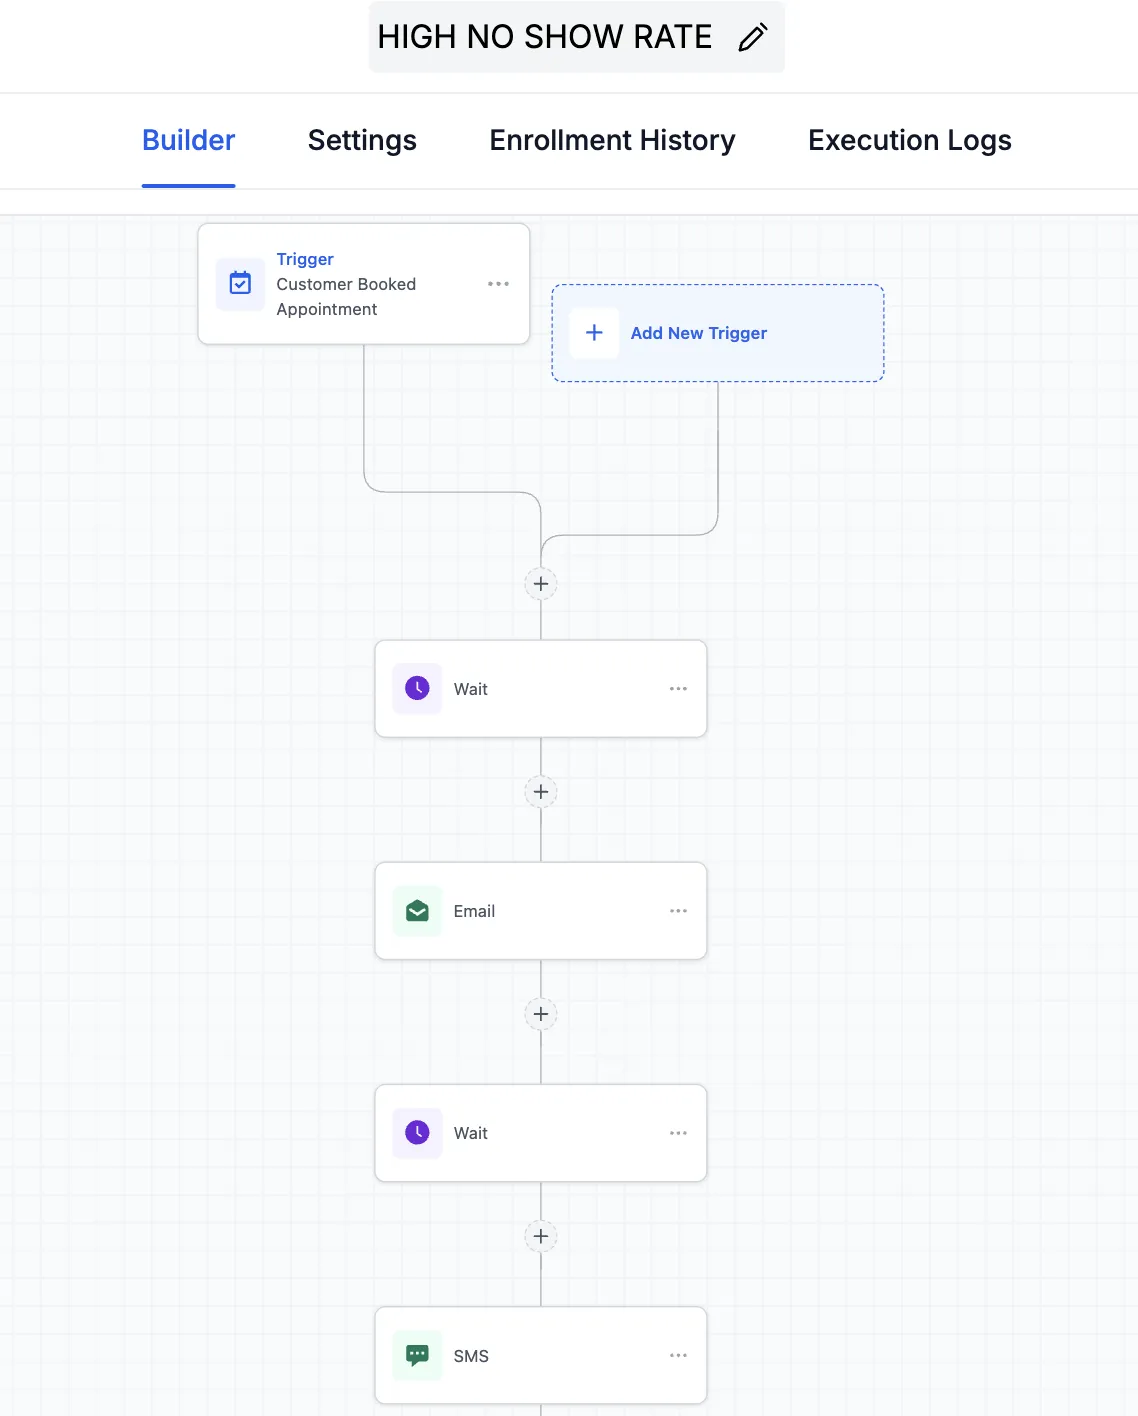Insert step between Email and second Wait
The height and width of the screenshot is (1416, 1138).
(x=541, y=1014)
